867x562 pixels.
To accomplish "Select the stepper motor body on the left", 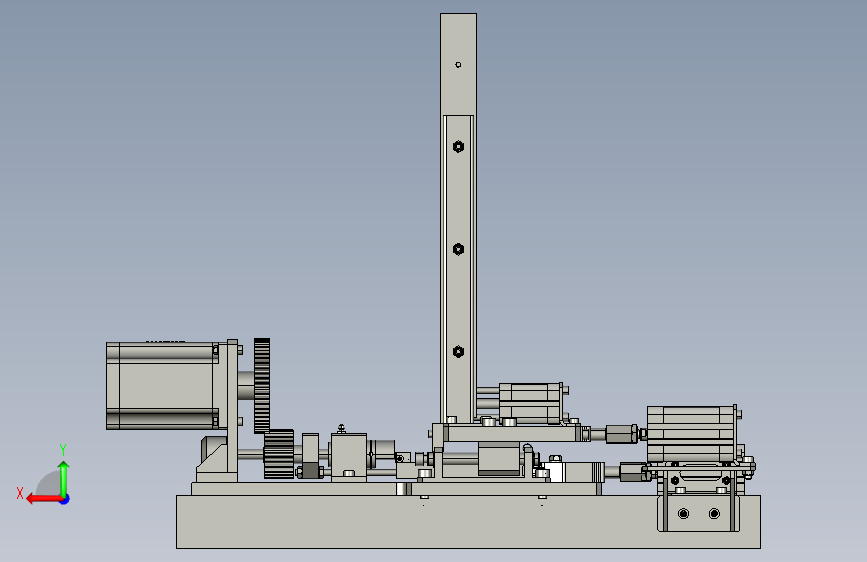I will point(162,386).
